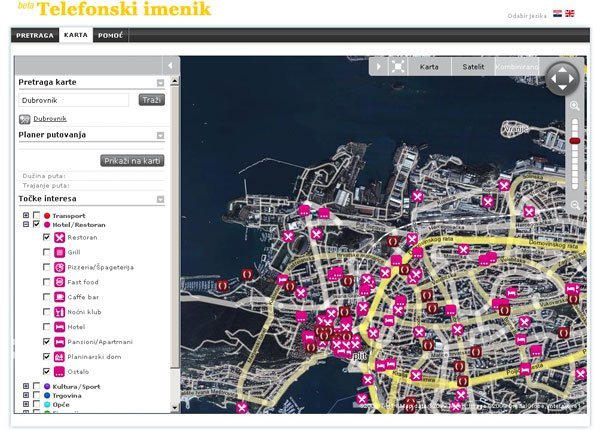Image resolution: width=600 pixels, height=430 pixels.
Task: Check the Pizzeria/Špageterija checkbox
Action: 46,267
